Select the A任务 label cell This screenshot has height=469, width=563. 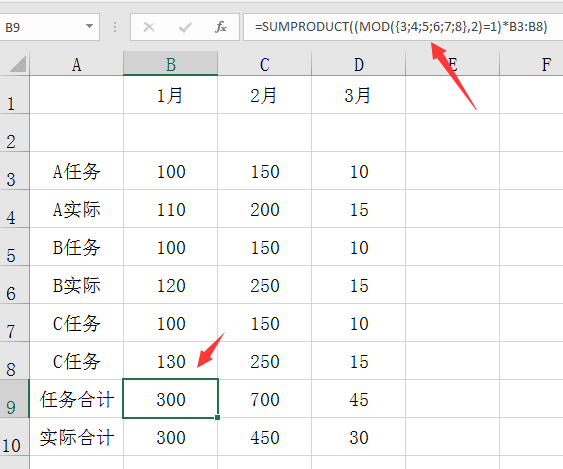coord(76,171)
